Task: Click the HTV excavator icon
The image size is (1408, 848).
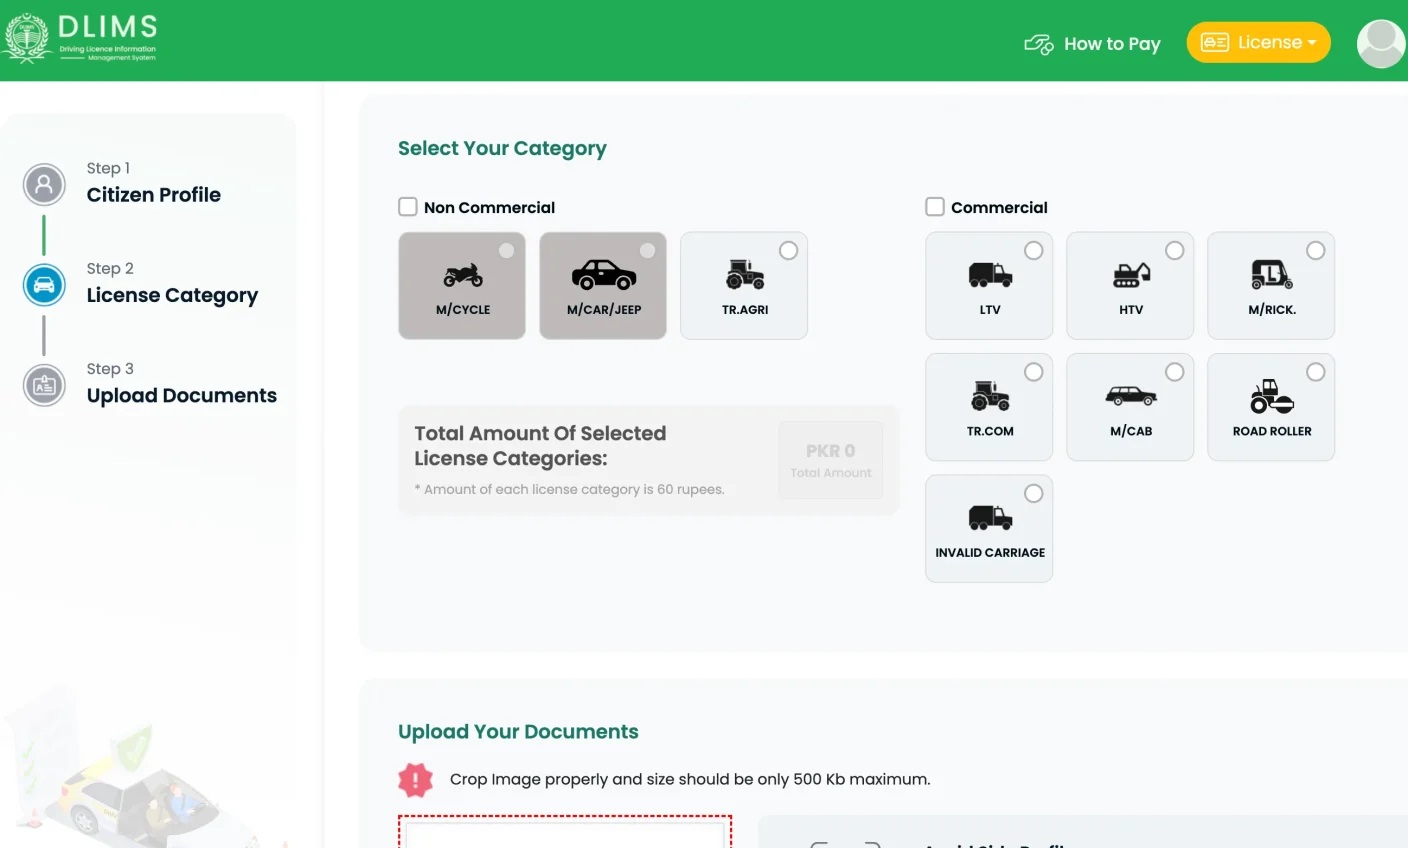Action: 1131,275
